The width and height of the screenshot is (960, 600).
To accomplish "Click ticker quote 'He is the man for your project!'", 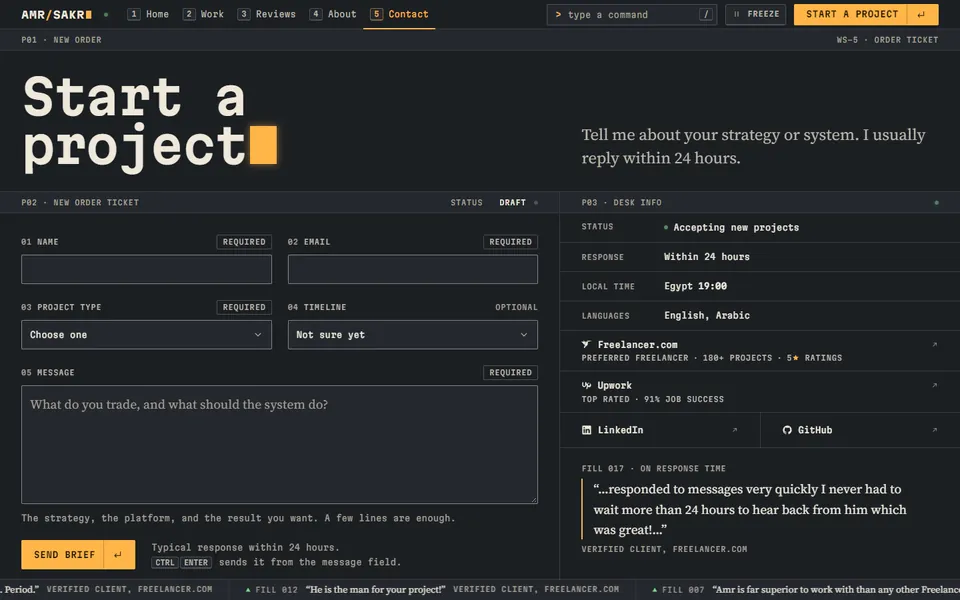I will pyautogui.click(x=375, y=590).
